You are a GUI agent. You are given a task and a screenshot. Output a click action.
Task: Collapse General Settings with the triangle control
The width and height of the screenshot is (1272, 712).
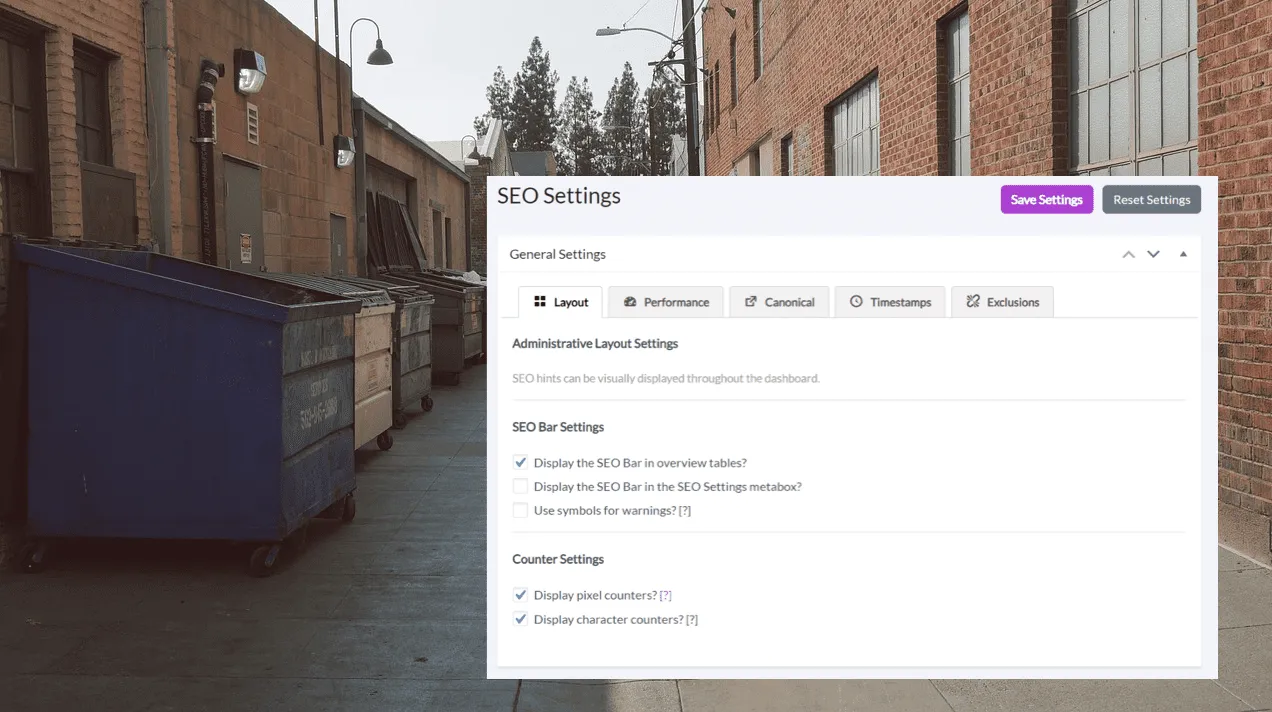pyautogui.click(x=1183, y=253)
